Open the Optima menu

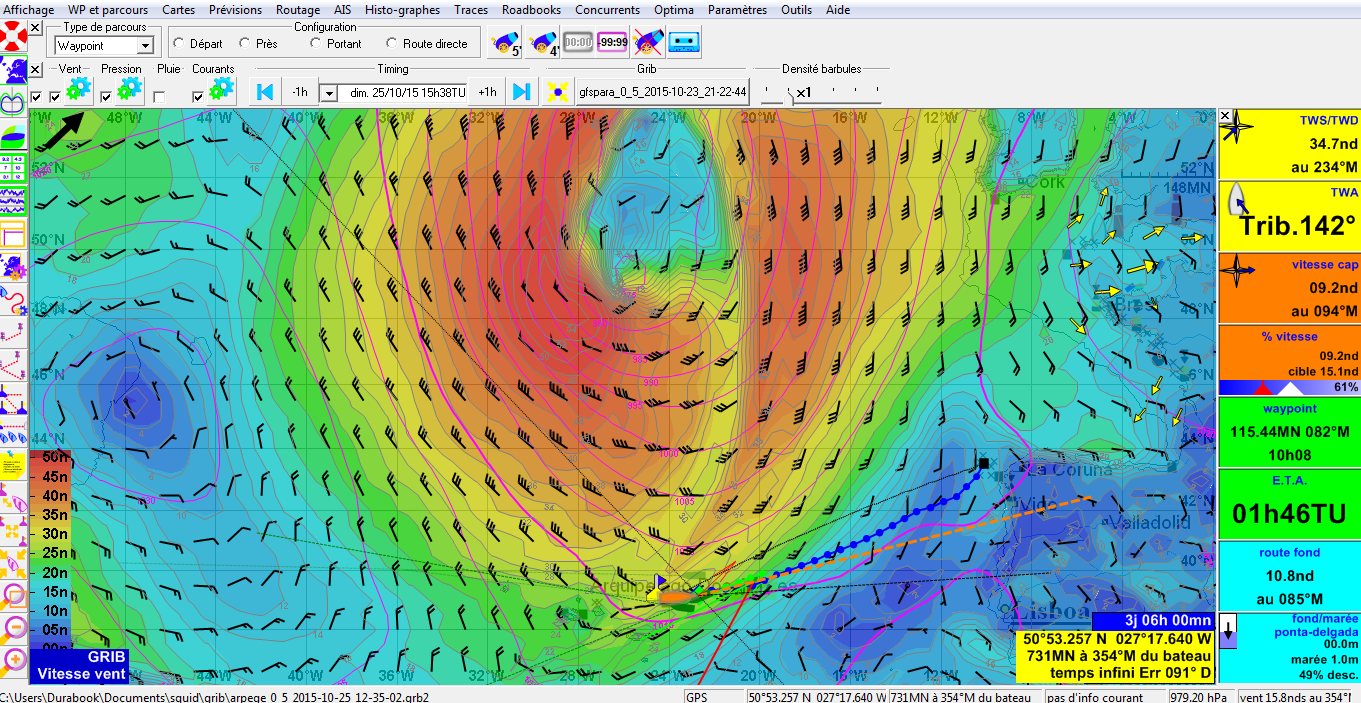click(673, 10)
